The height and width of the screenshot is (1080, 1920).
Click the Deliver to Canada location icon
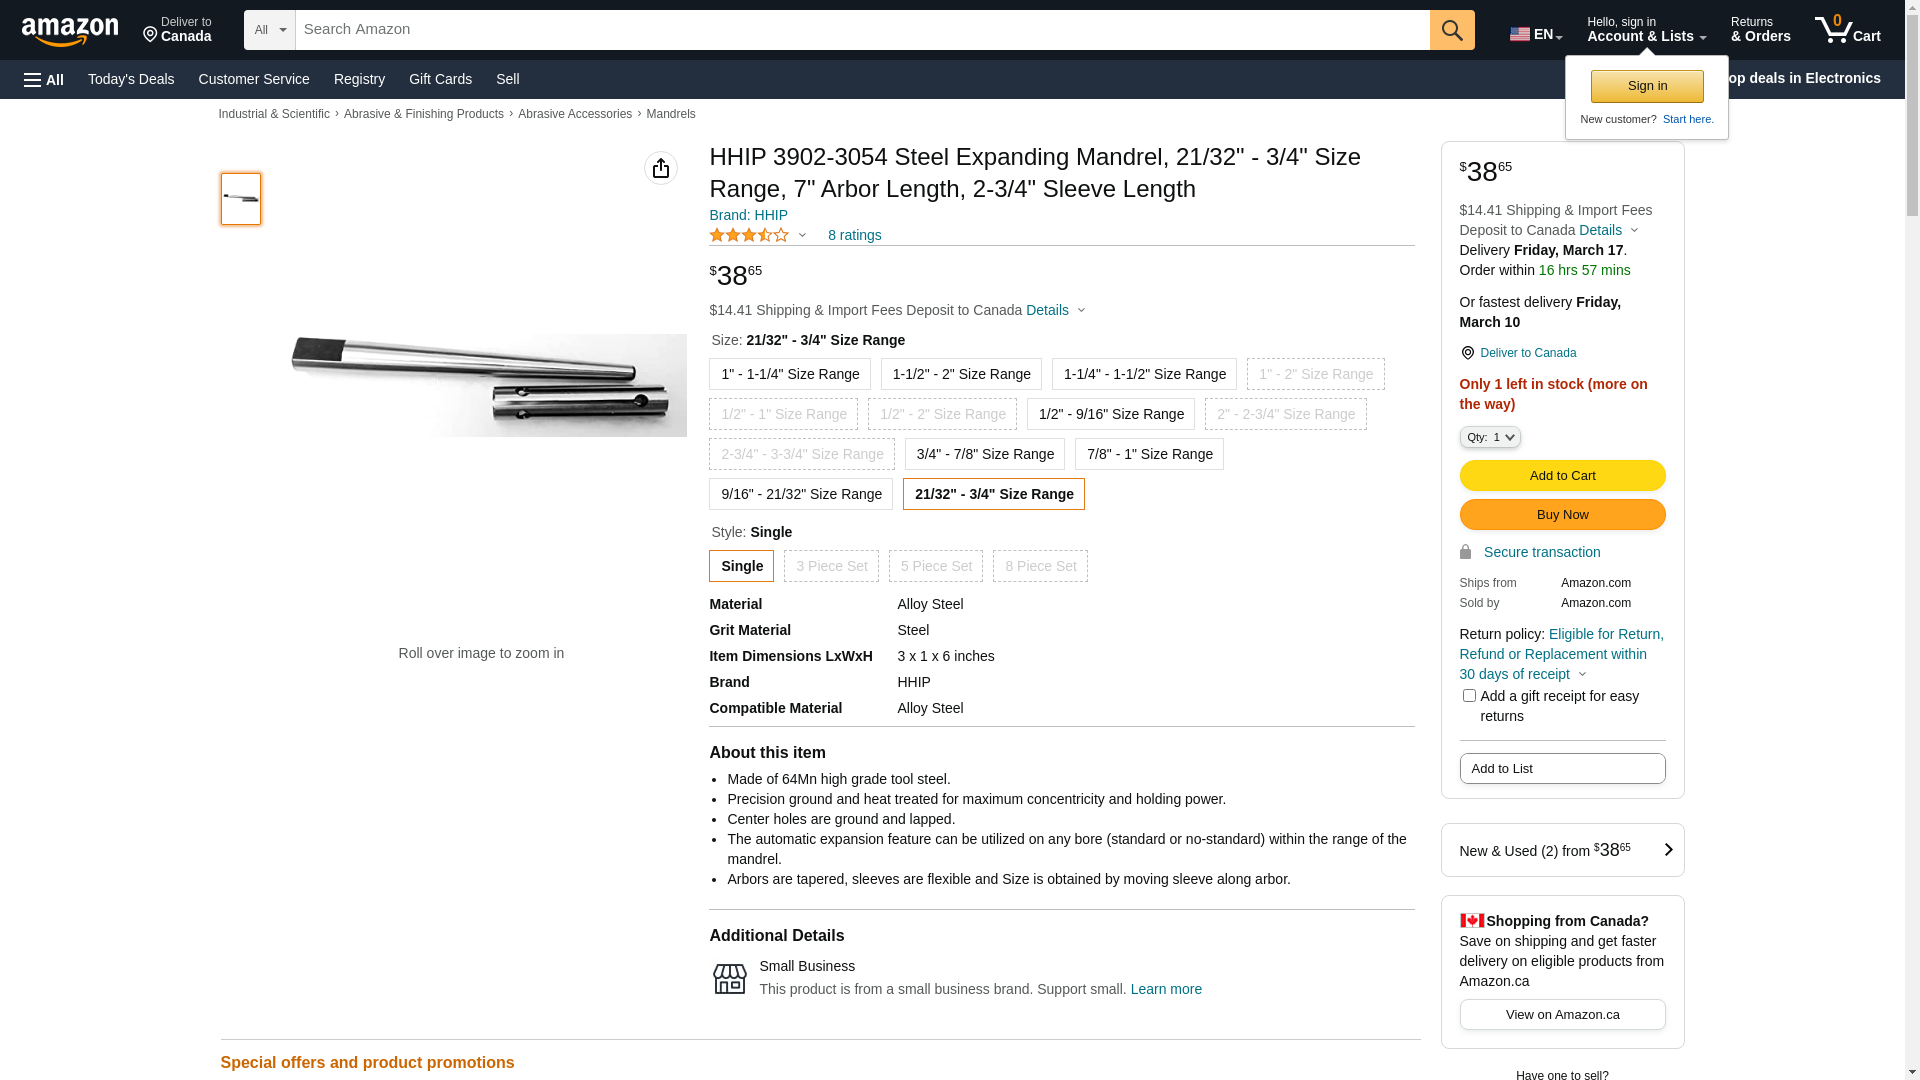point(151,35)
